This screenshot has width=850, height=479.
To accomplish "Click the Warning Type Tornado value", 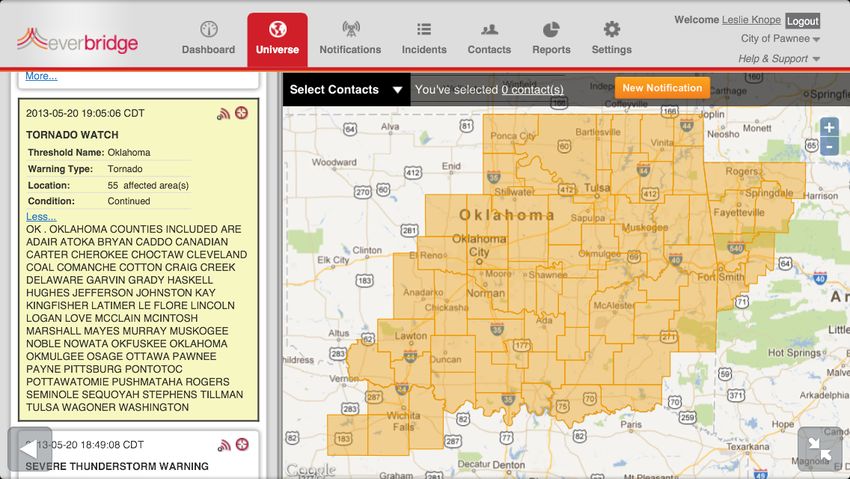I will pyautogui.click(x=125, y=169).
